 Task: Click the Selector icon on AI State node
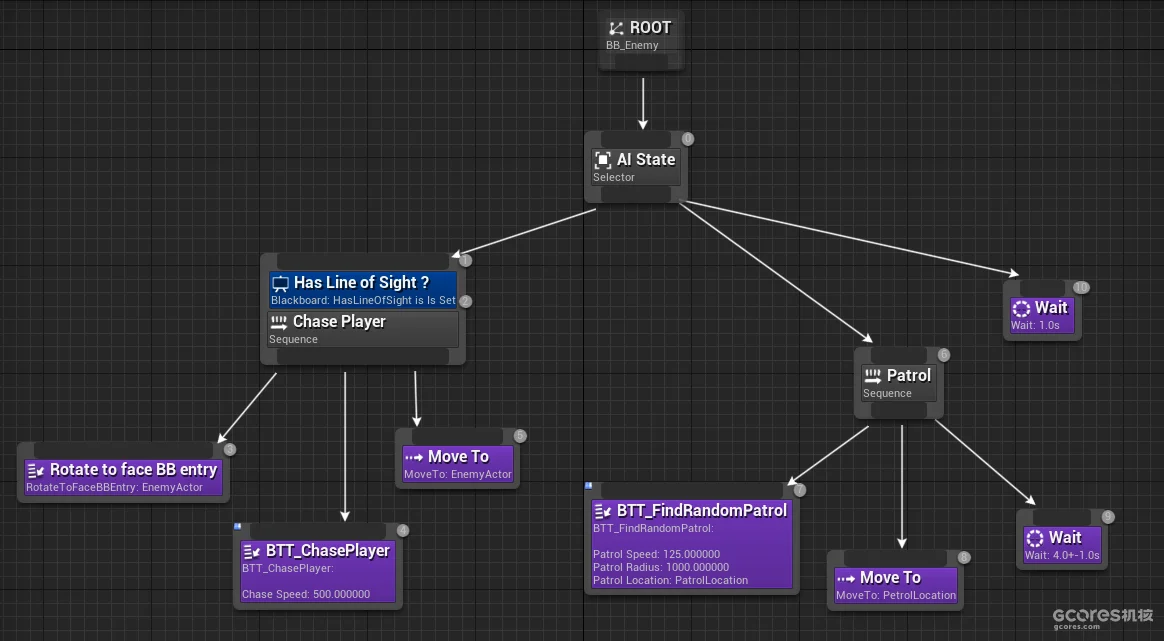tap(603, 160)
